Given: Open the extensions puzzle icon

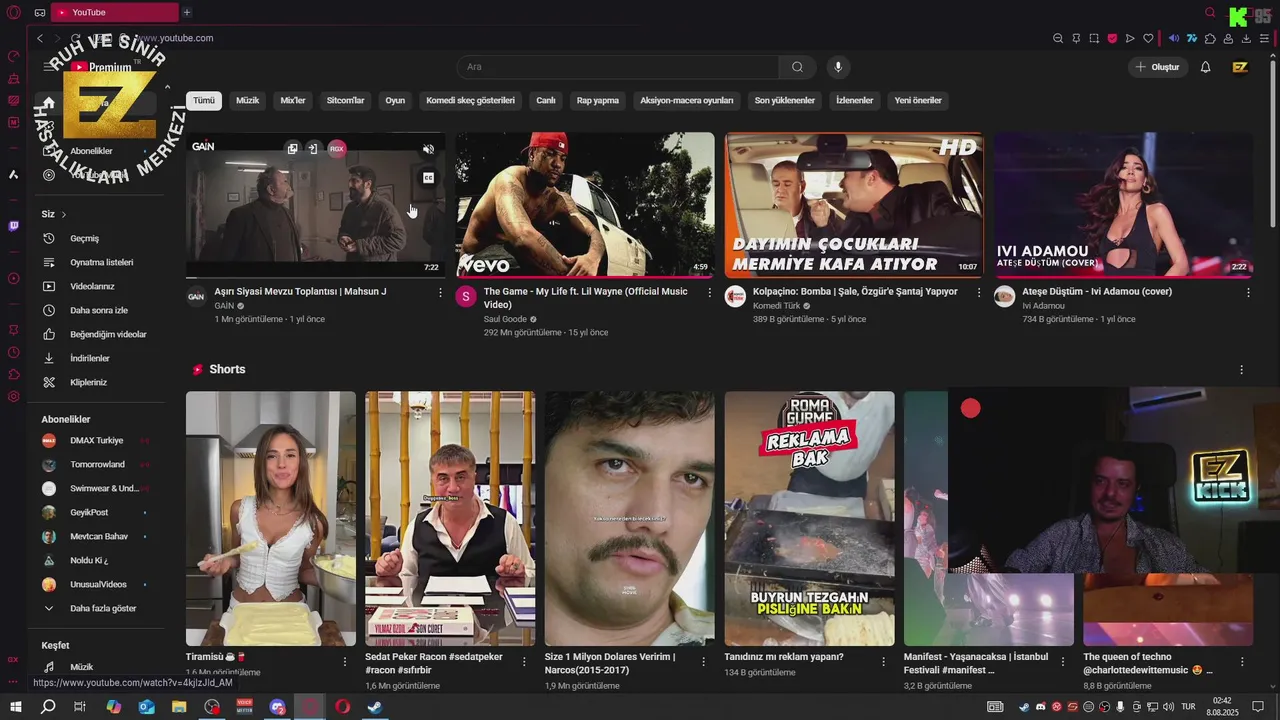Looking at the screenshot, I should pos(1210,39).
